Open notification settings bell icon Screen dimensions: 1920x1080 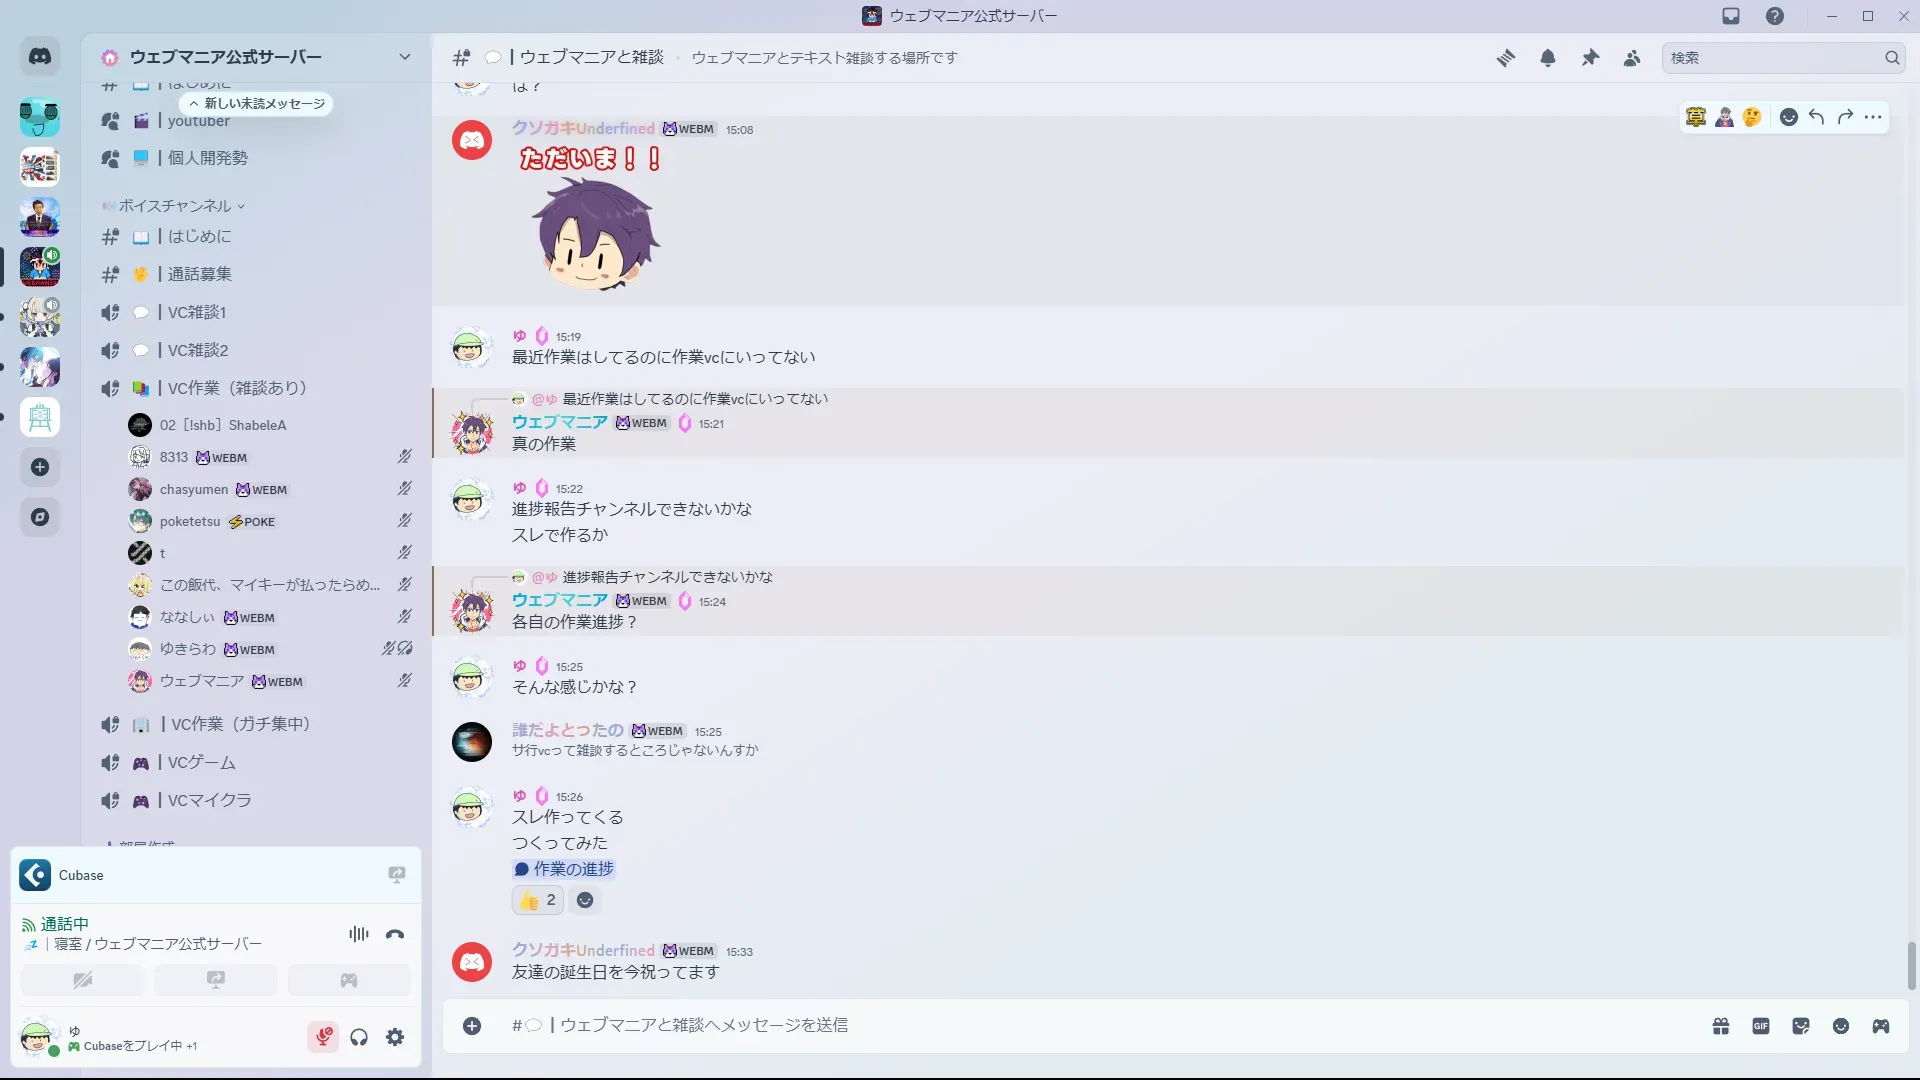(x=1548, y=58)
